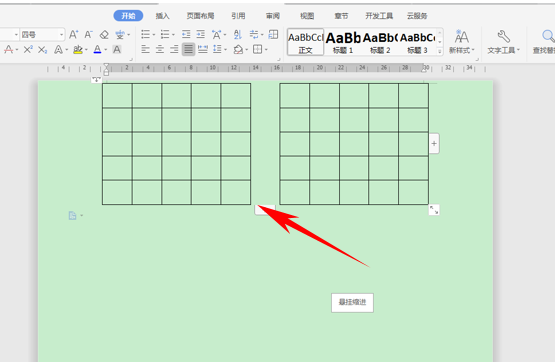Click the table icon at paragraph group end
Screen dimensions: 555x362
pos(273,34)
